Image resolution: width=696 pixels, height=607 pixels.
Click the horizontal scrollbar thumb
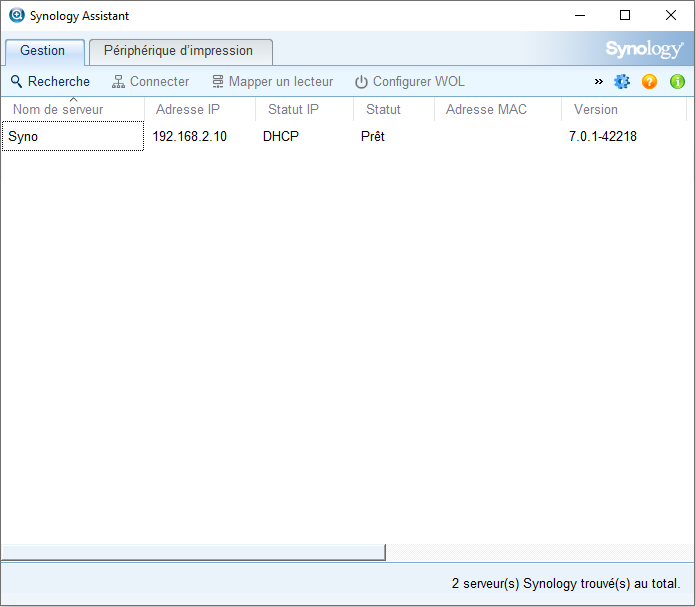click(192, 552)
